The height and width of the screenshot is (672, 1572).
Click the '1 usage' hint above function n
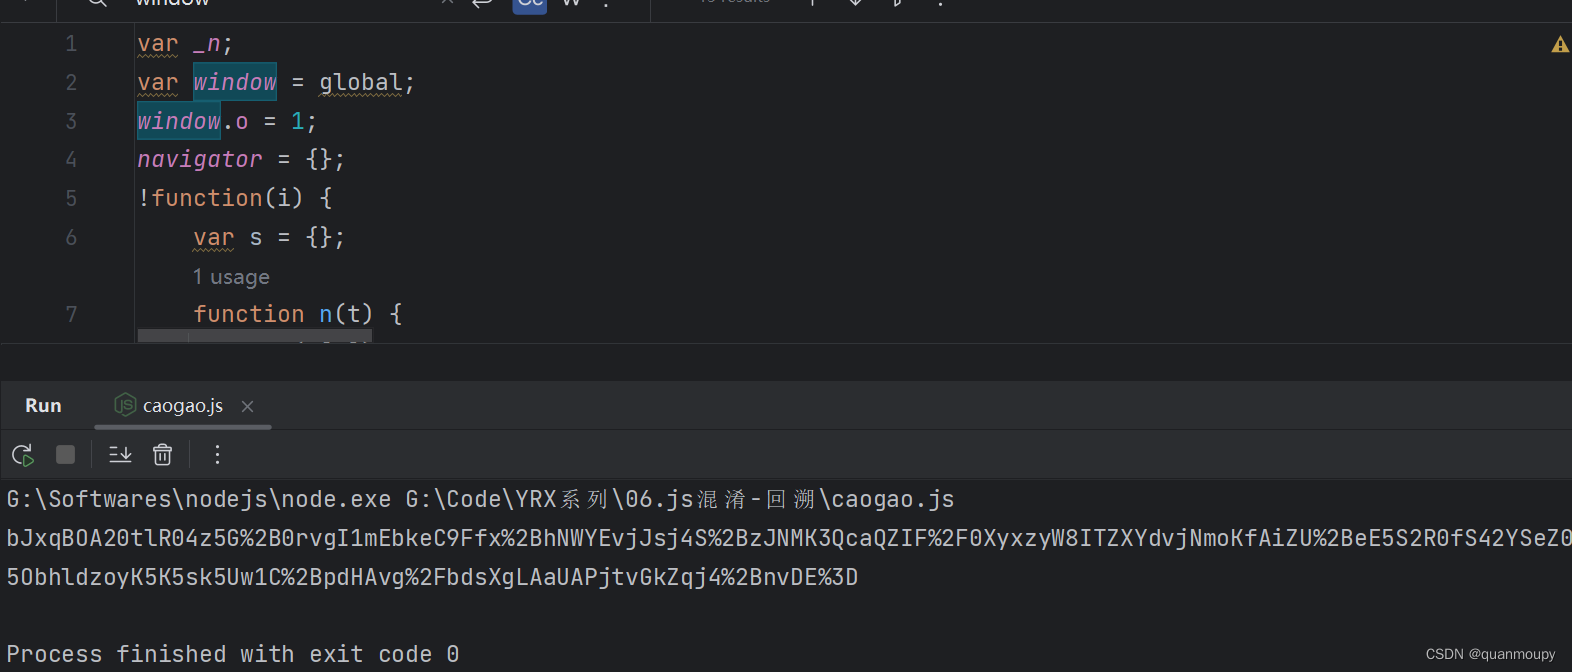(231, 277)
